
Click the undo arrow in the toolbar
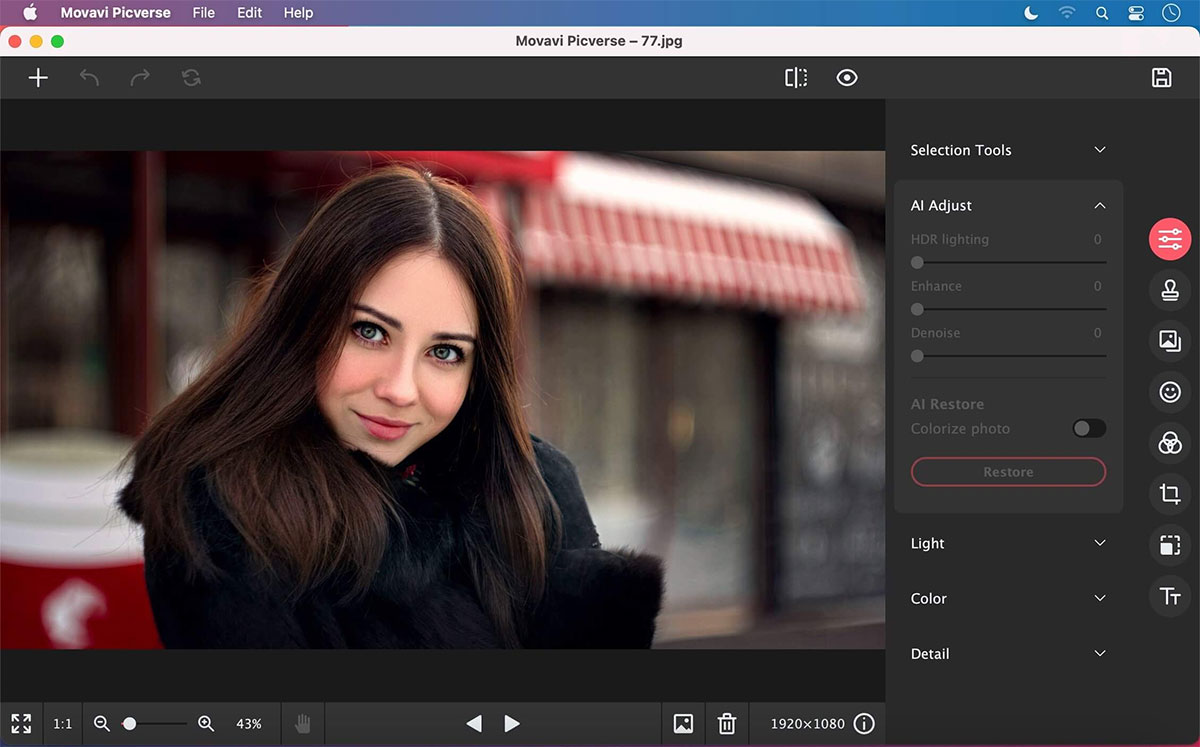89,78
